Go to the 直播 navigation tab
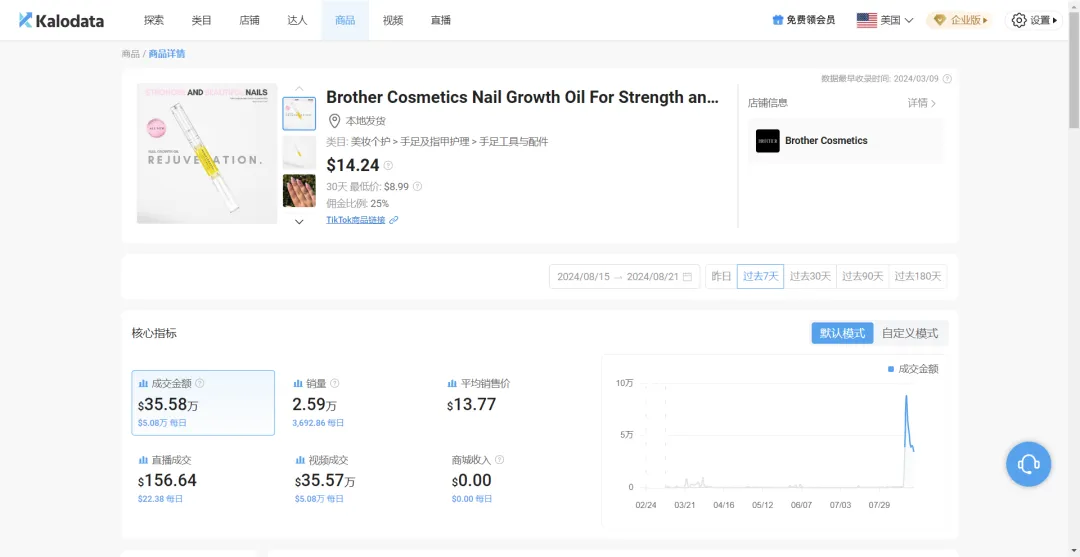The width and height of the screenshot is (1080, 557). click(x=440, y=20)
